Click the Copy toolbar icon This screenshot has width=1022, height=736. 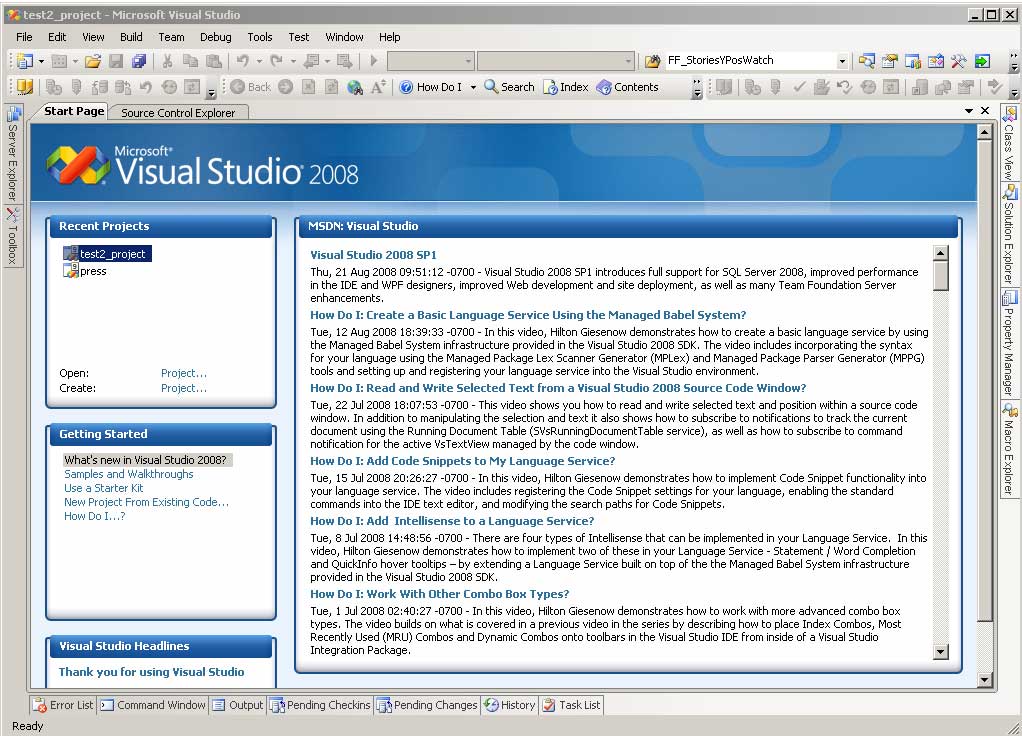[x=190, y=61]
